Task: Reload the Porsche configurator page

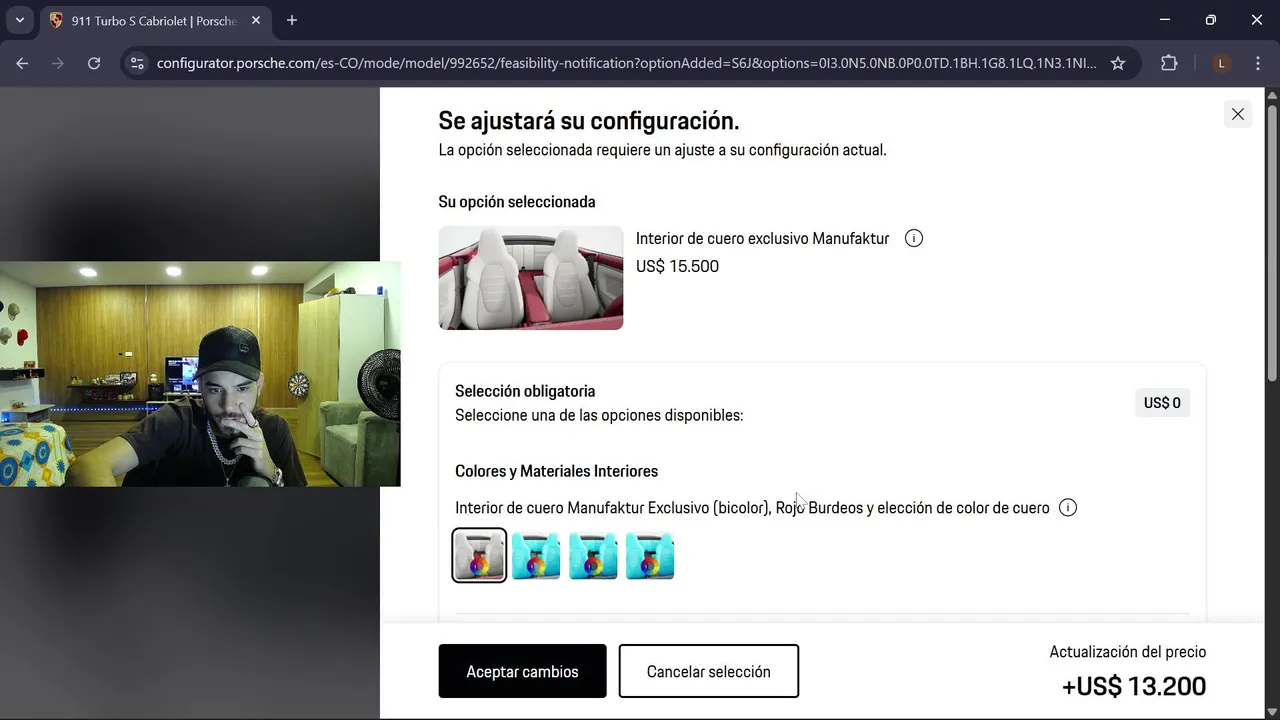Action: pyautogui.click(x=94, y=63)
